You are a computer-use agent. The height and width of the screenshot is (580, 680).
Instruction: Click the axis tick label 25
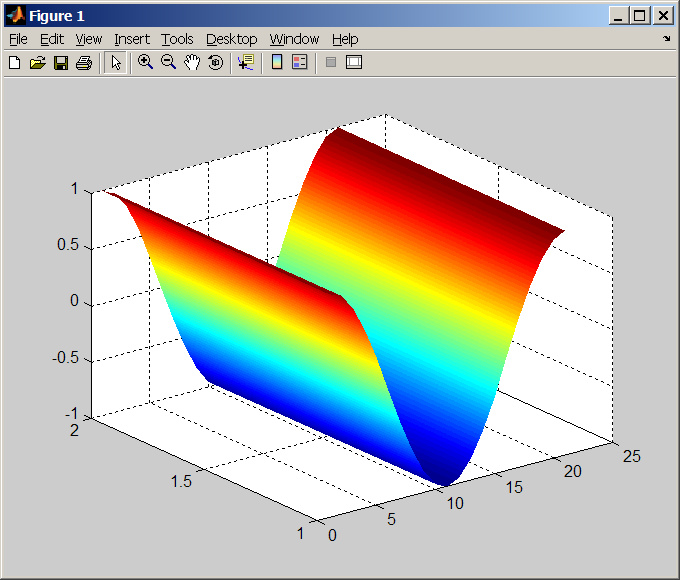click(x=631, y=456)
